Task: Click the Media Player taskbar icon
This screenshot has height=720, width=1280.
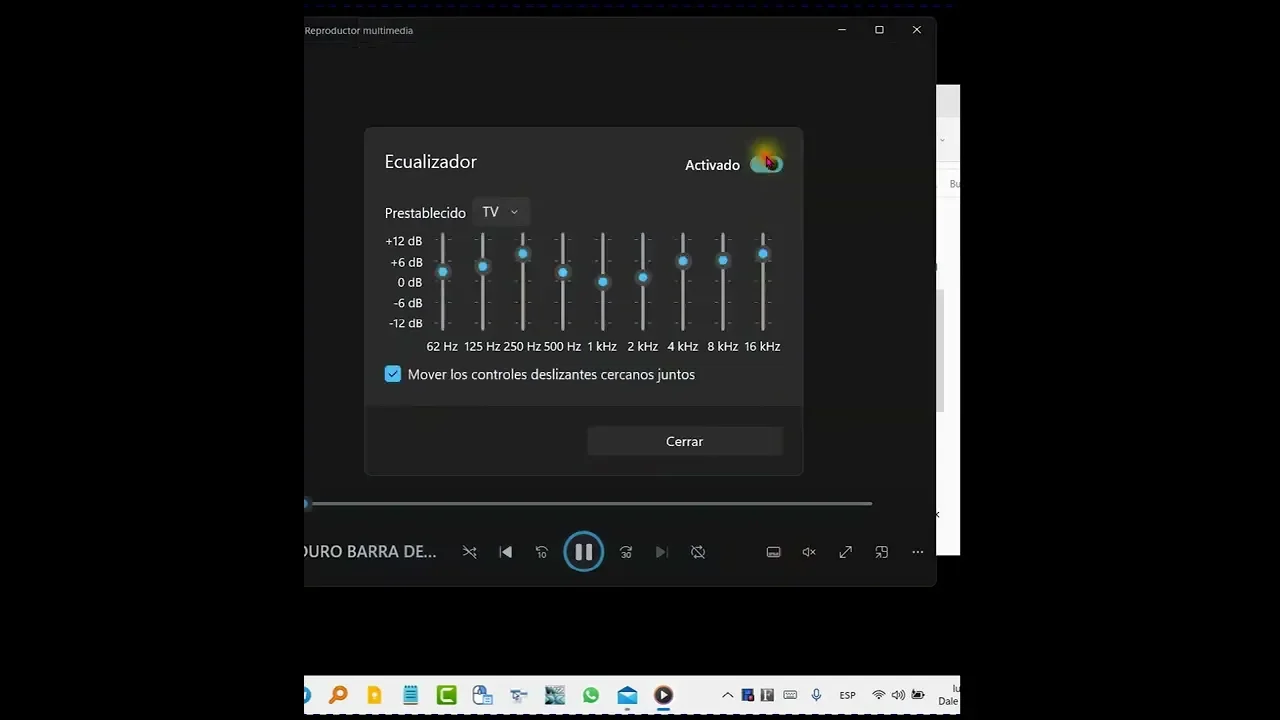Action: tap(663, 695)
